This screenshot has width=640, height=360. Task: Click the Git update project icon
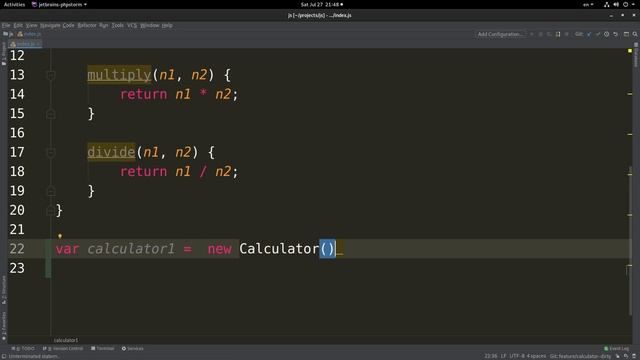(x=589, y=34)
